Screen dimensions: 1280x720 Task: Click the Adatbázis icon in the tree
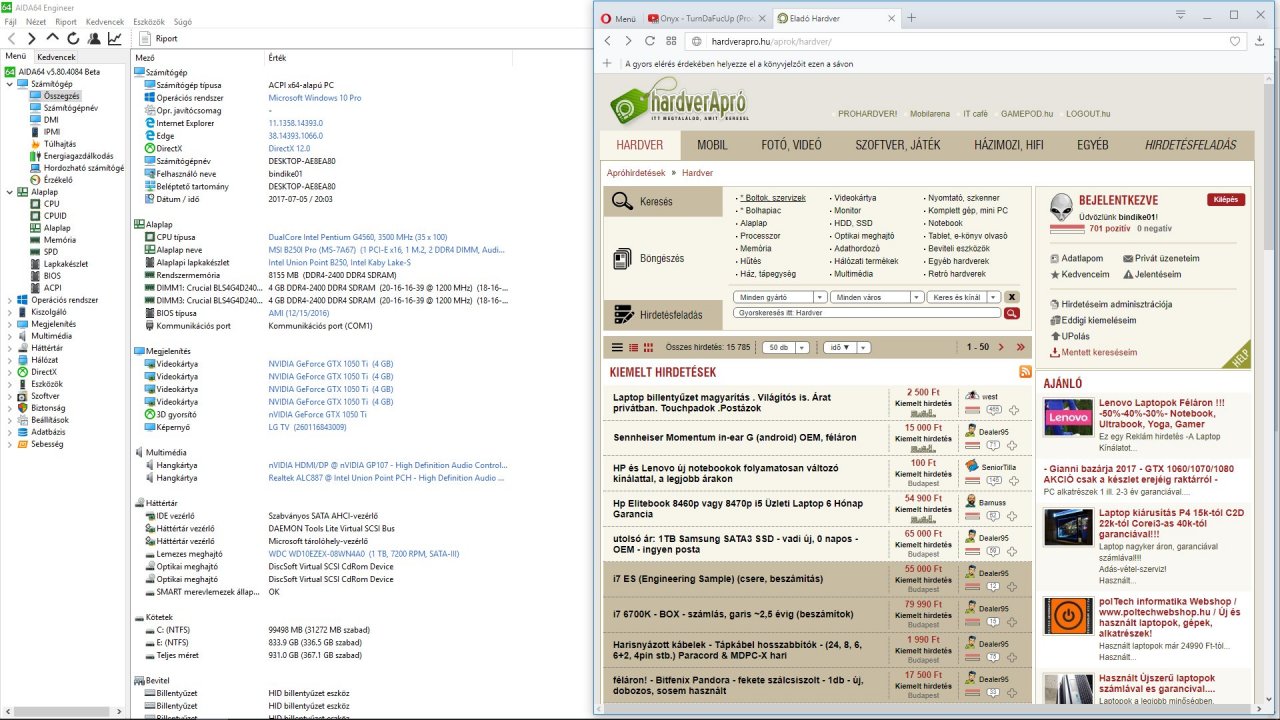tap(23, 432)
